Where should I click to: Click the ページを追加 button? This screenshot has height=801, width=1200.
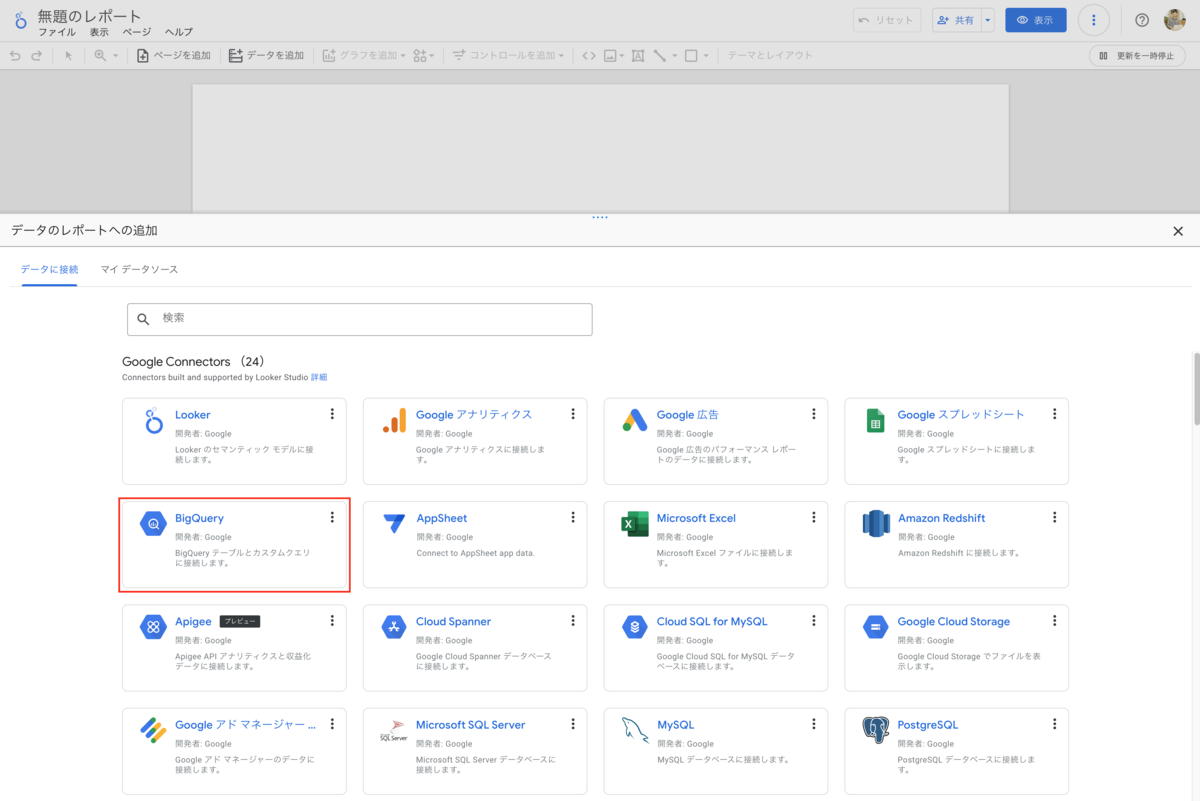[174, 56]
